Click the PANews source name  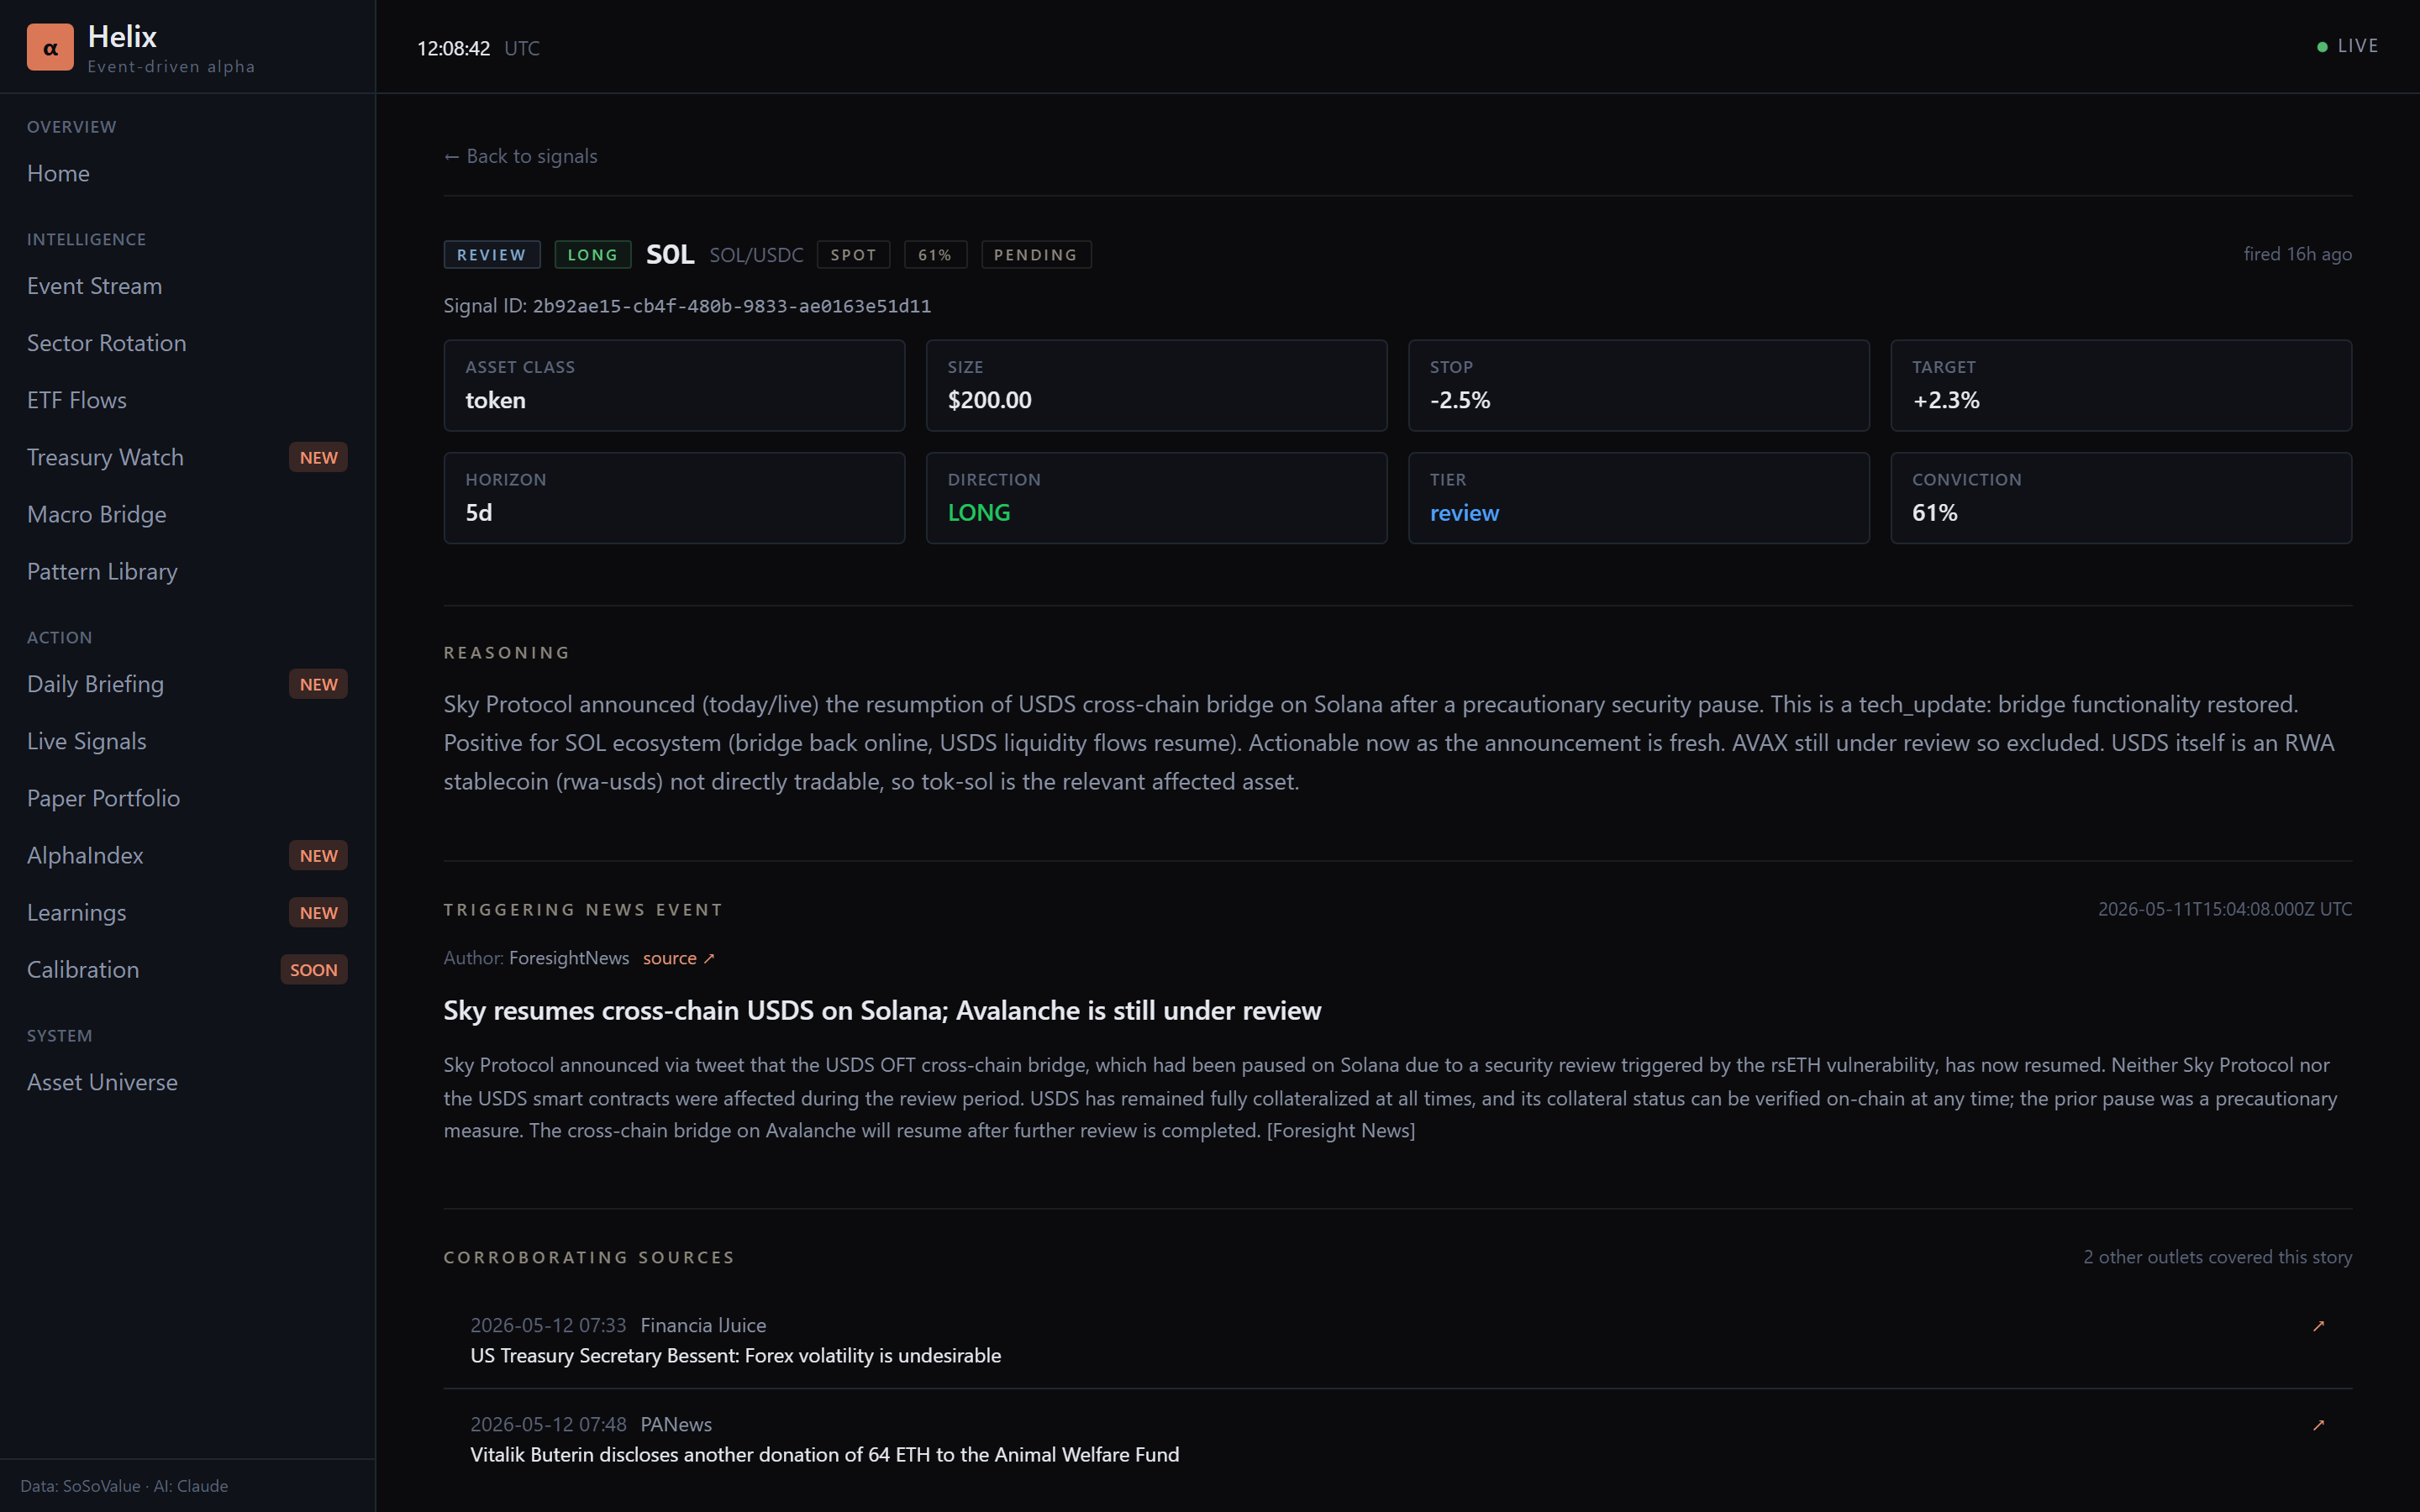click(x=676, y=1424)
